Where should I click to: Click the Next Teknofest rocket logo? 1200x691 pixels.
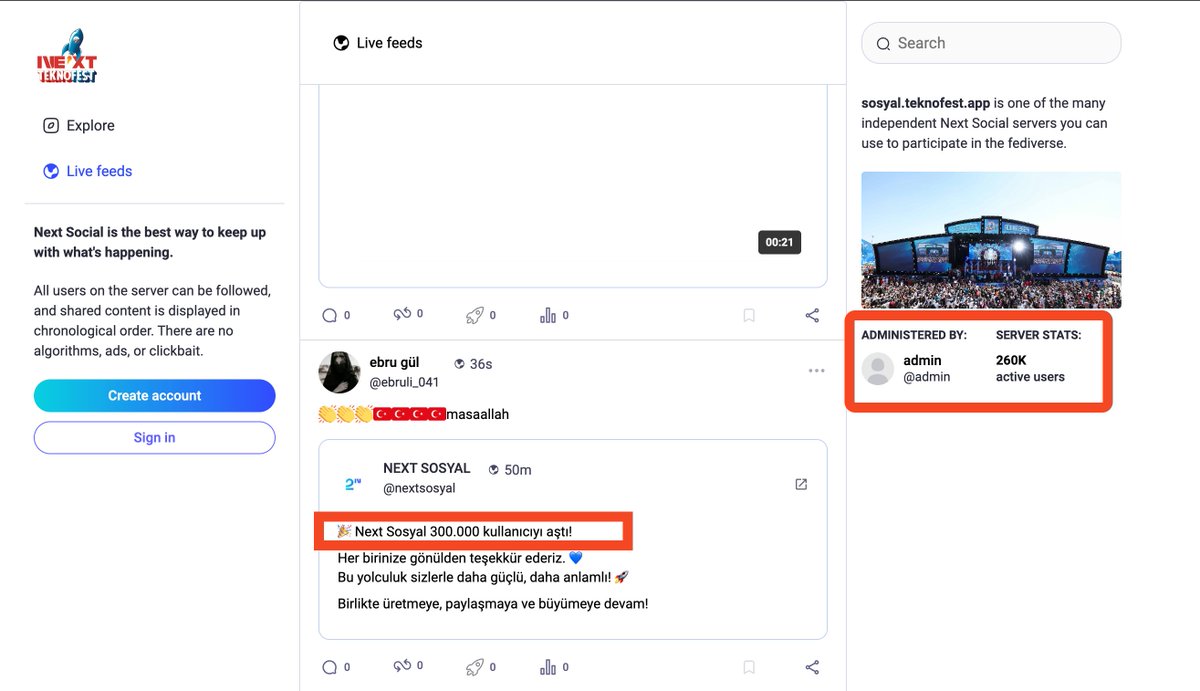point(66,57)
